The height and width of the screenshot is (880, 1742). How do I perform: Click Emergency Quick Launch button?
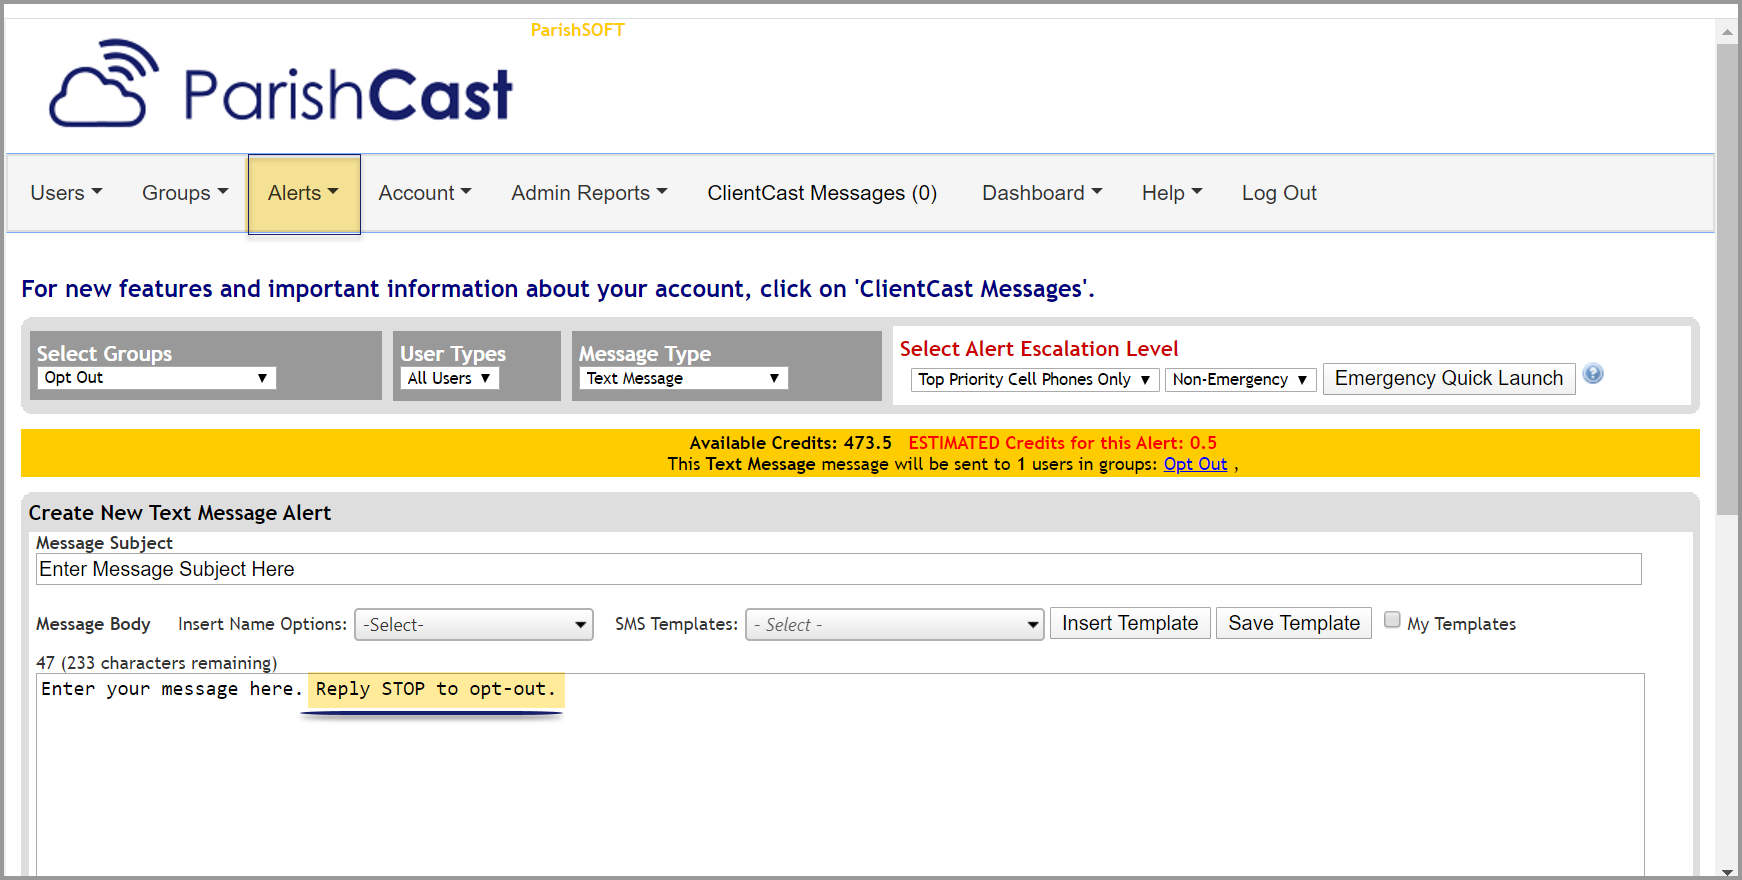pyautogui.click(x=1449, y=379)
